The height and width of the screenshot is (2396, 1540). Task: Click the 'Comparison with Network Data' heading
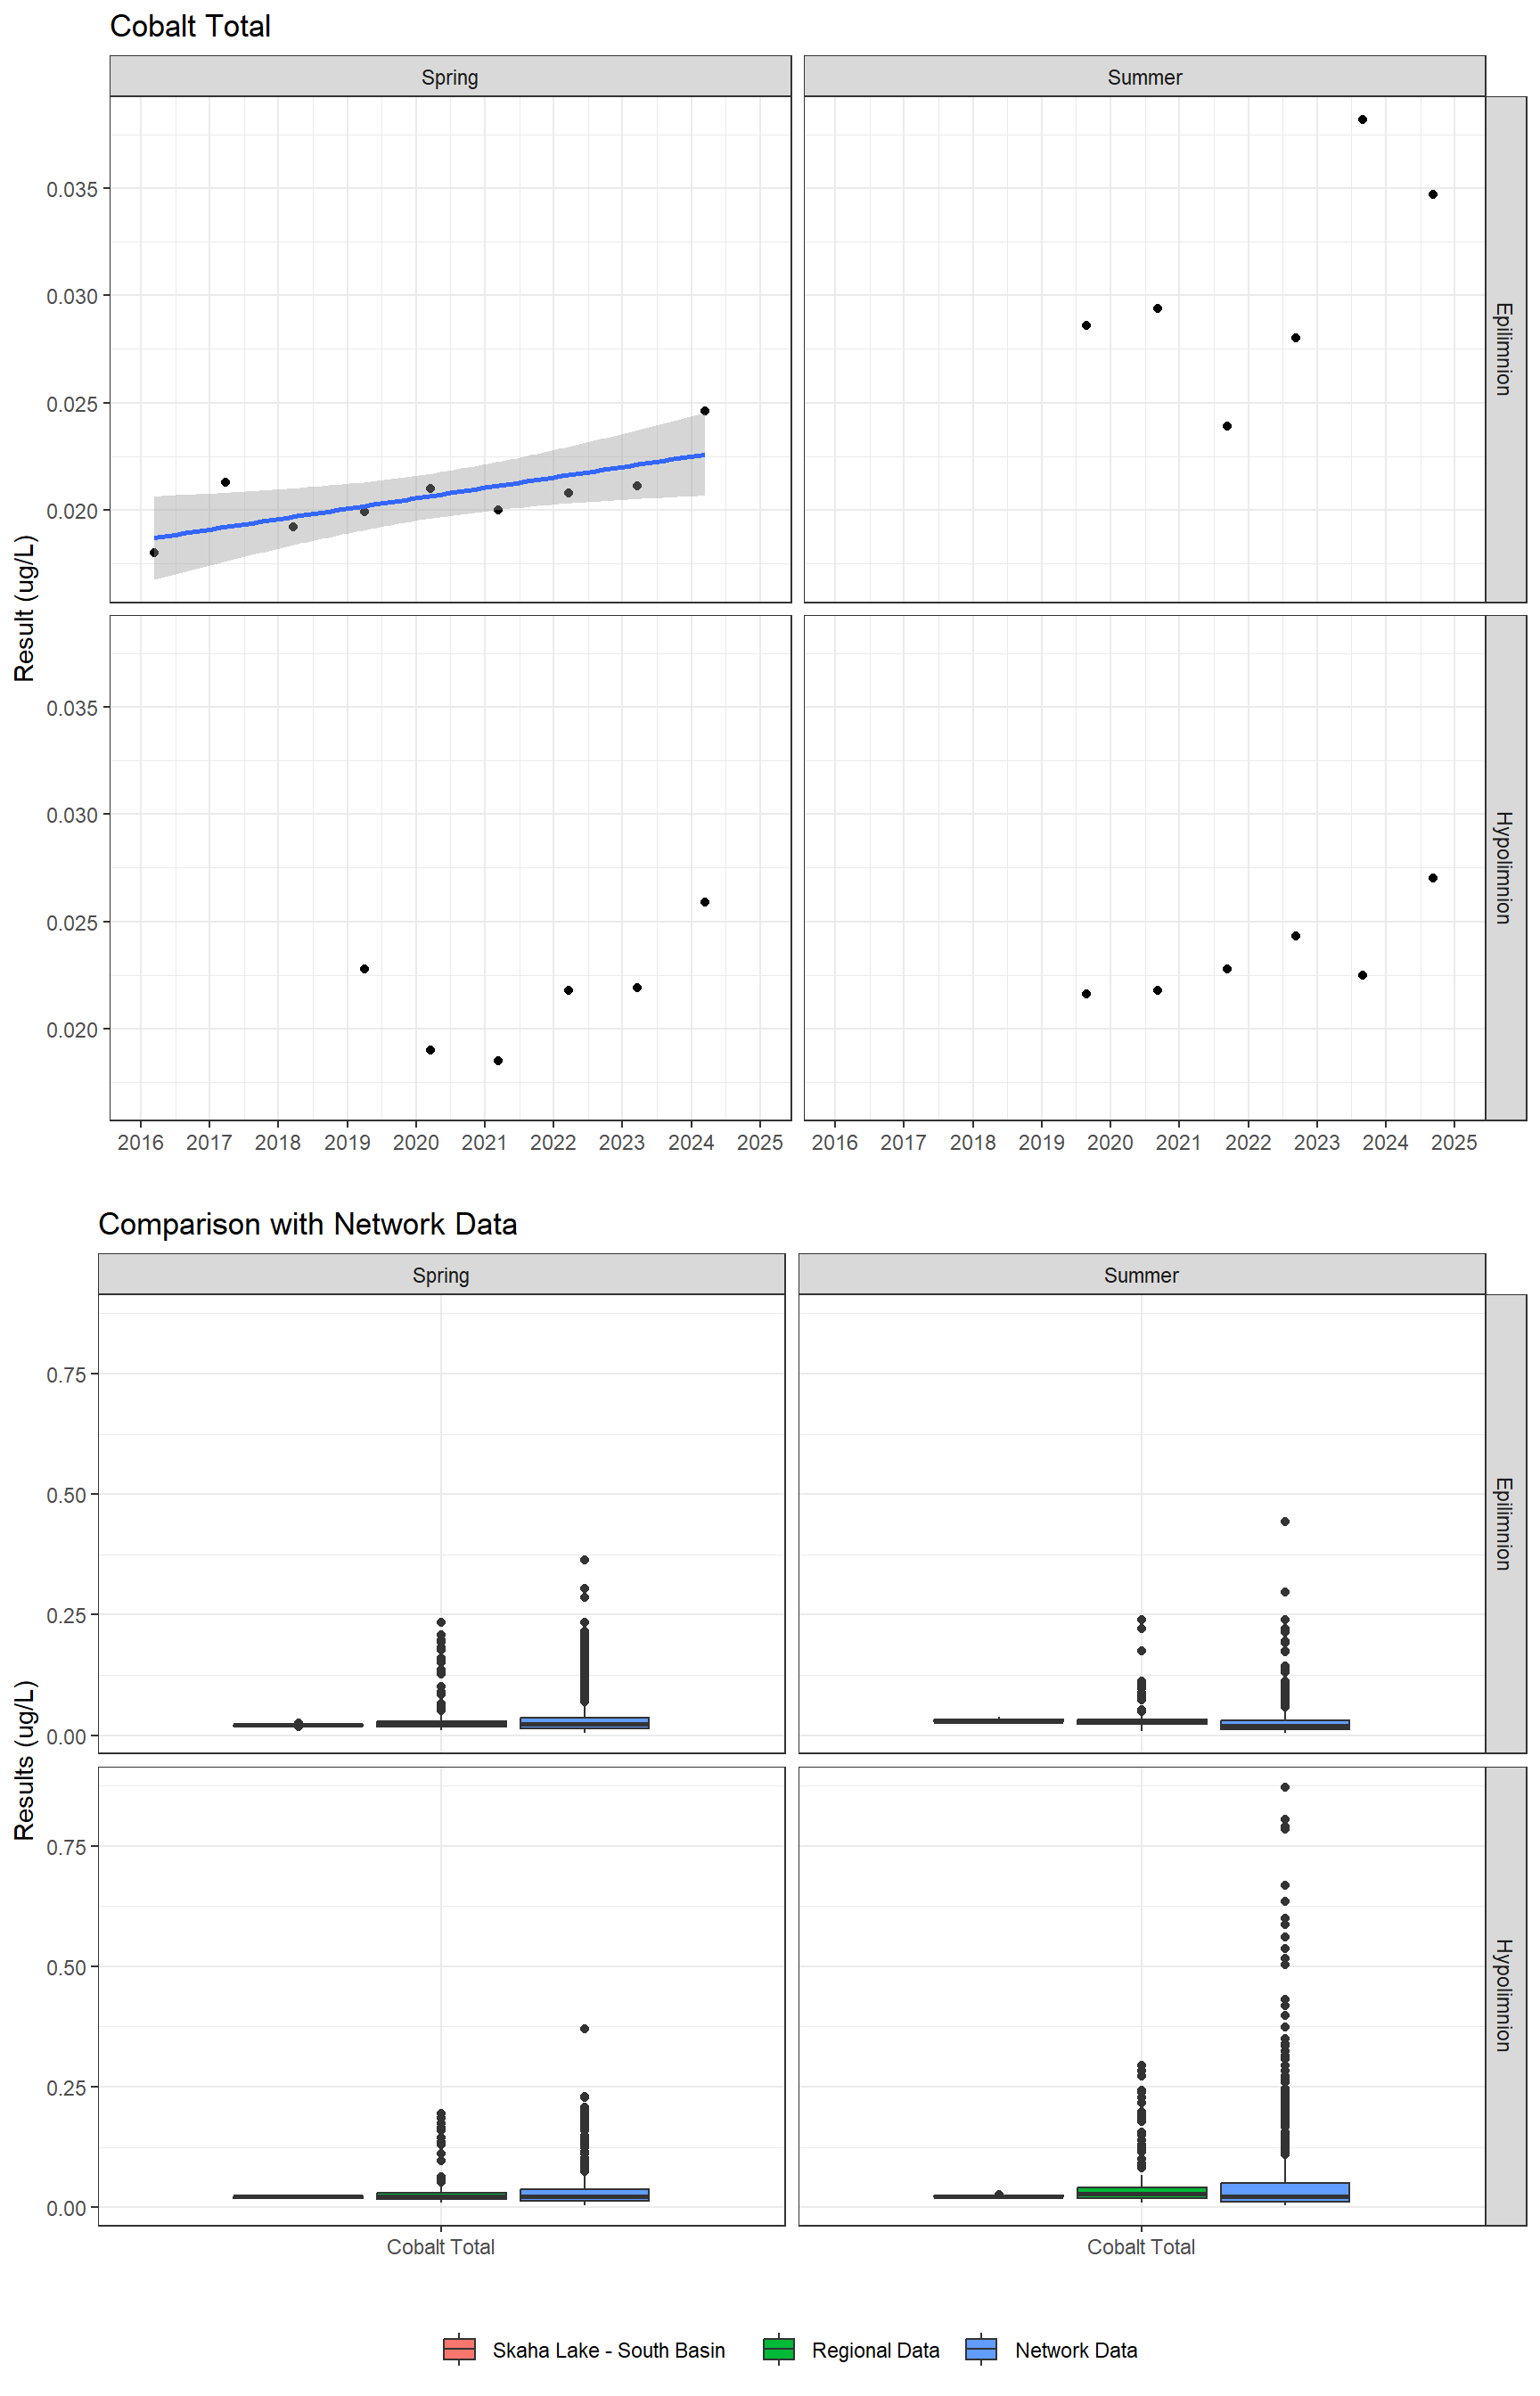click(308, 1224)
